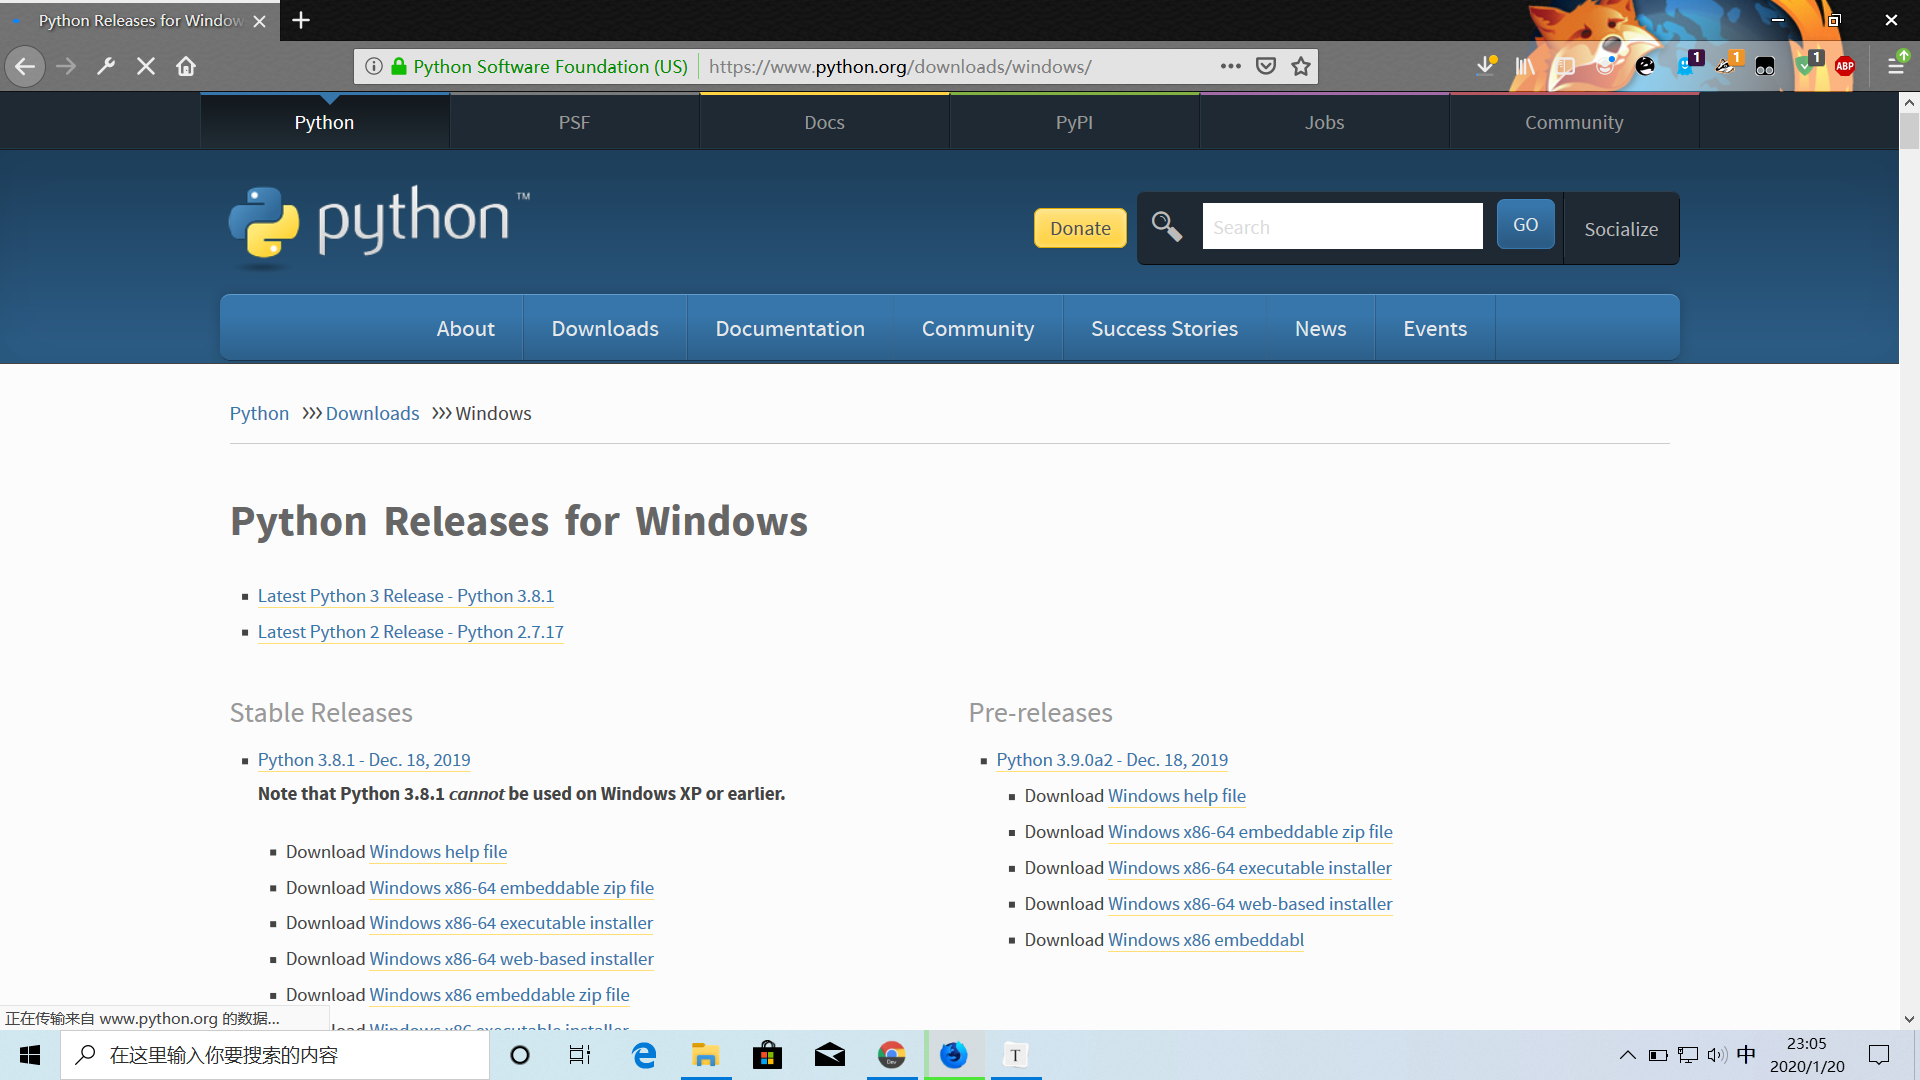Screen dimensions: 1920x1080
Task: Download pre-release Windows help file
Action: coord(1177,796)
